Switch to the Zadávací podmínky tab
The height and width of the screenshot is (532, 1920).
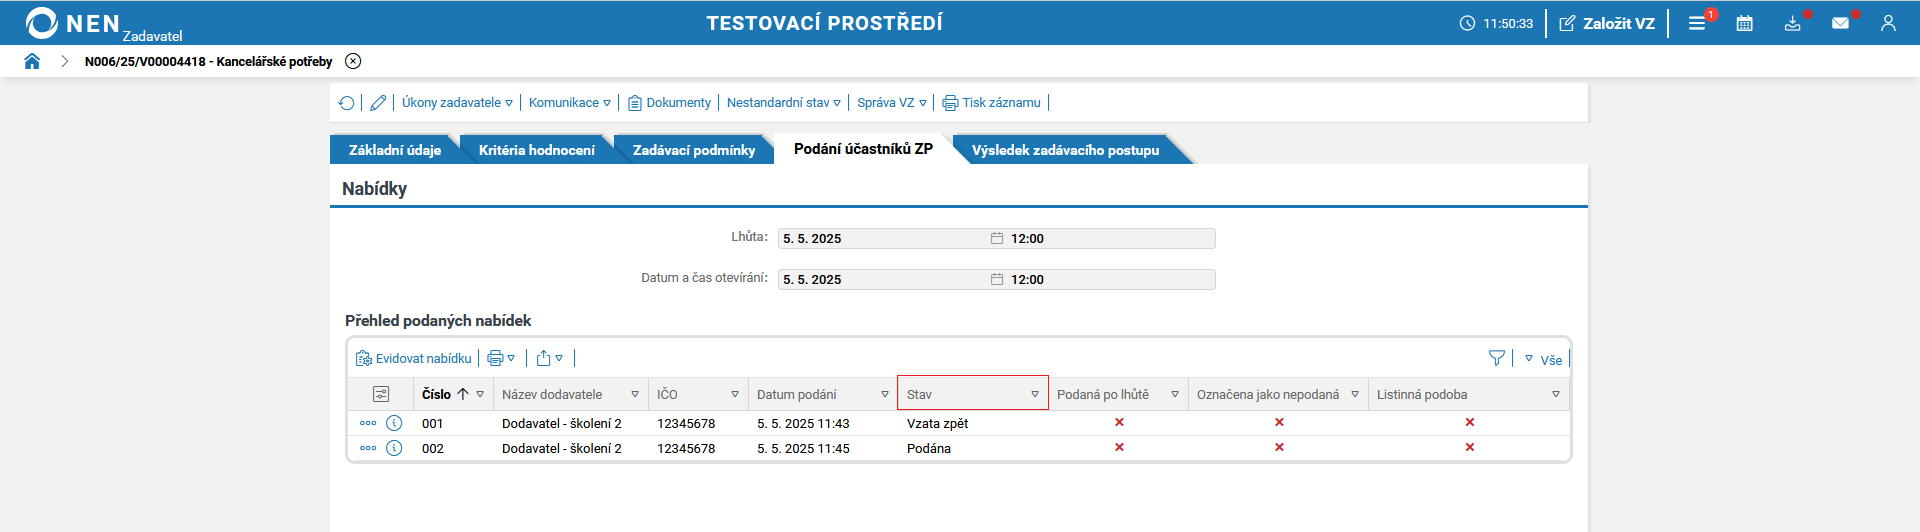(694, 150)
